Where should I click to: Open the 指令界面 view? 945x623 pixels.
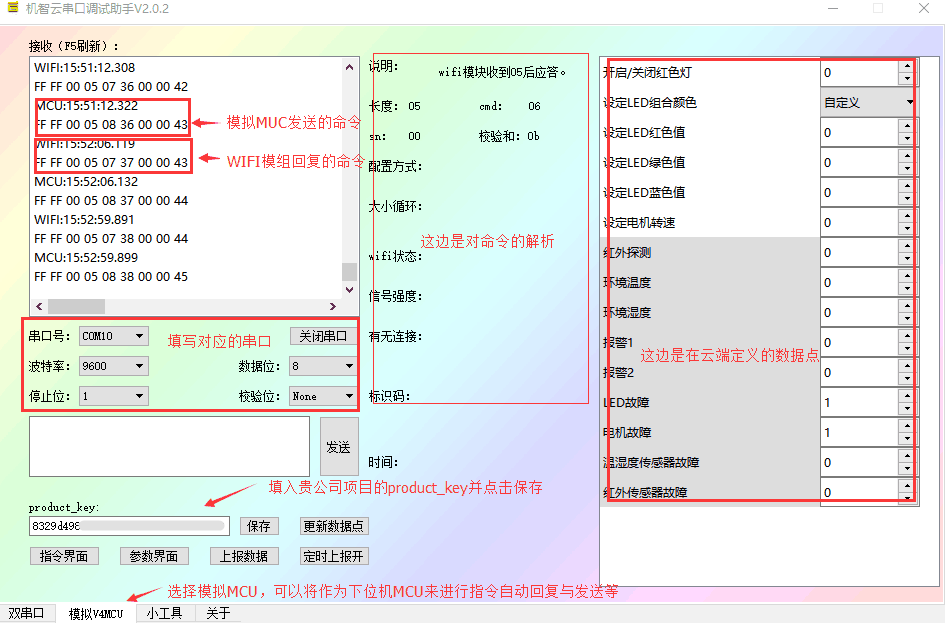point(64,556)
